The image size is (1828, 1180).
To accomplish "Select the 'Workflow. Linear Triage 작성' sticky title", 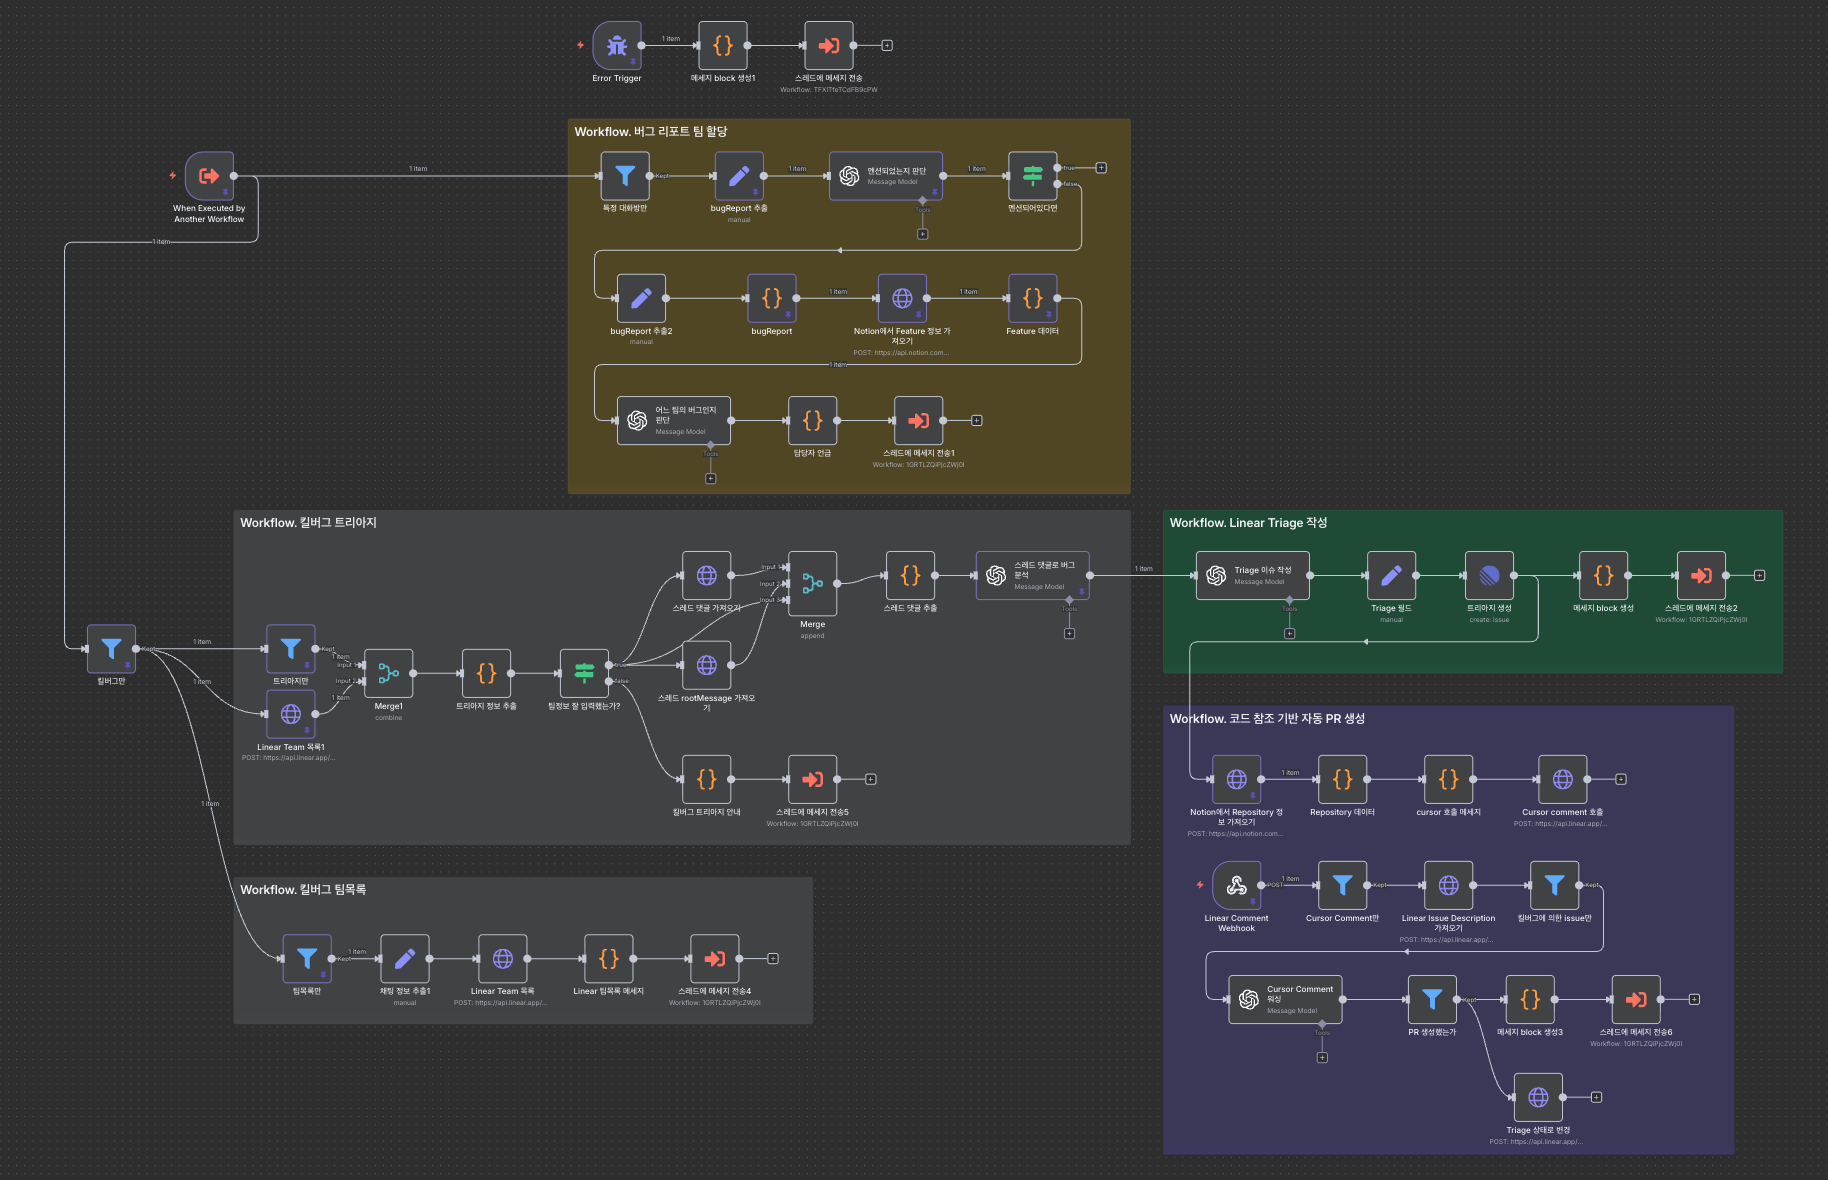I will tap(1249, 523).
